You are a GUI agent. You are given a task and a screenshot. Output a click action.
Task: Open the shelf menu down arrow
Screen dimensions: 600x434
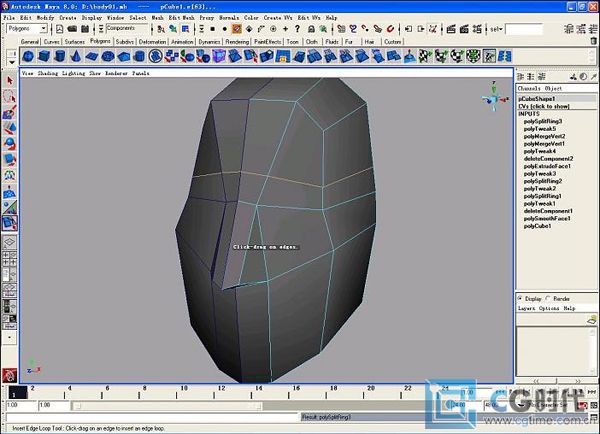click(12, 62)
